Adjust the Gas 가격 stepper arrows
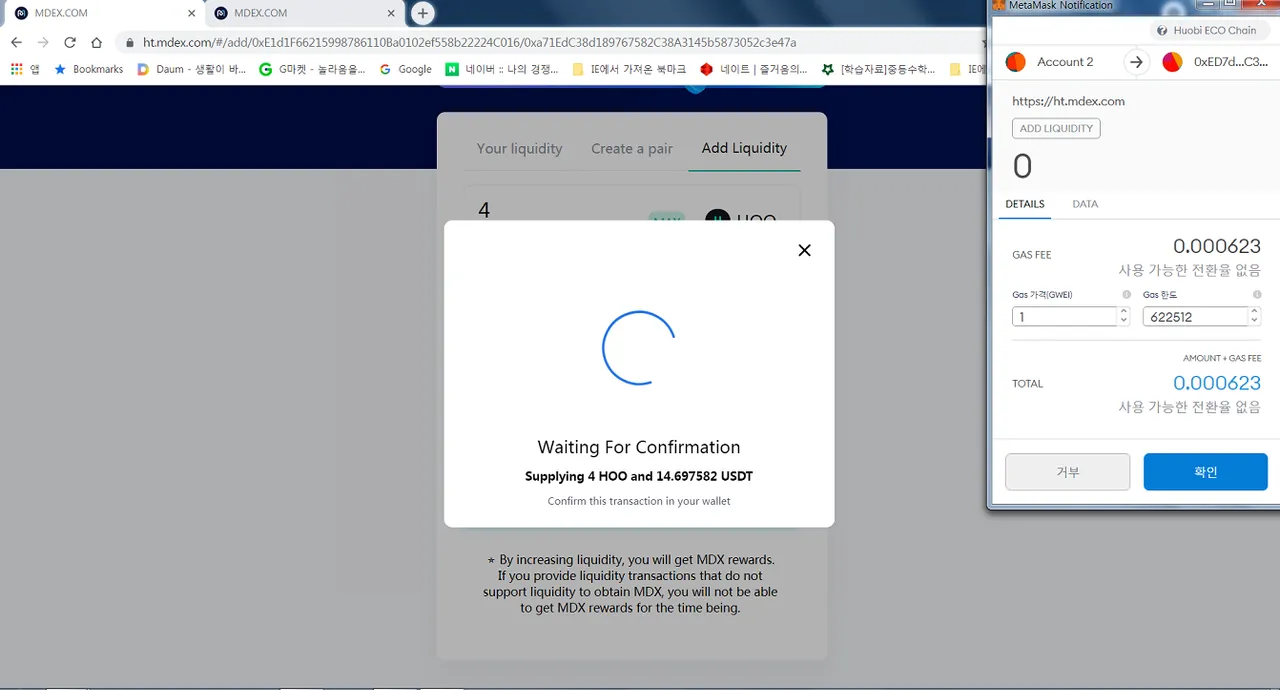 pos(1124,316)
